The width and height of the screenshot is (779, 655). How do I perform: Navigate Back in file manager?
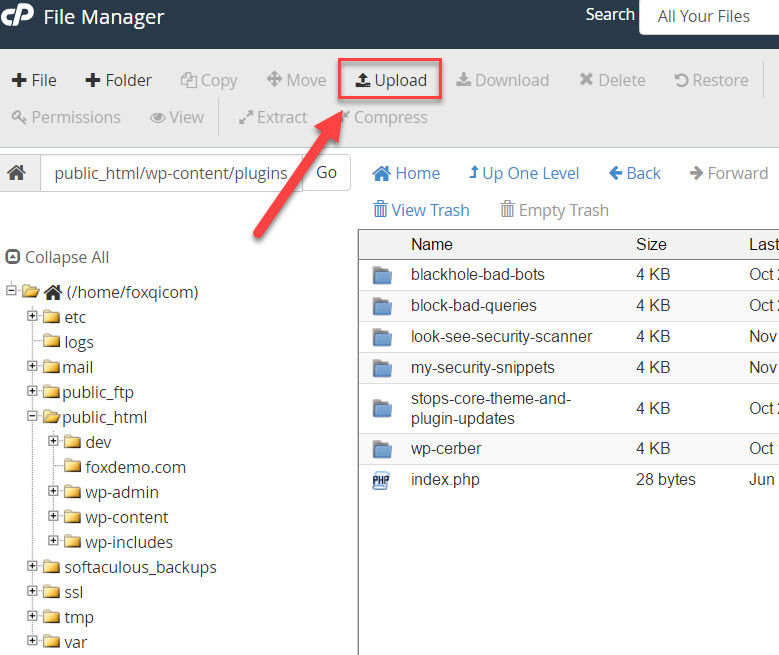pos(635,173)
